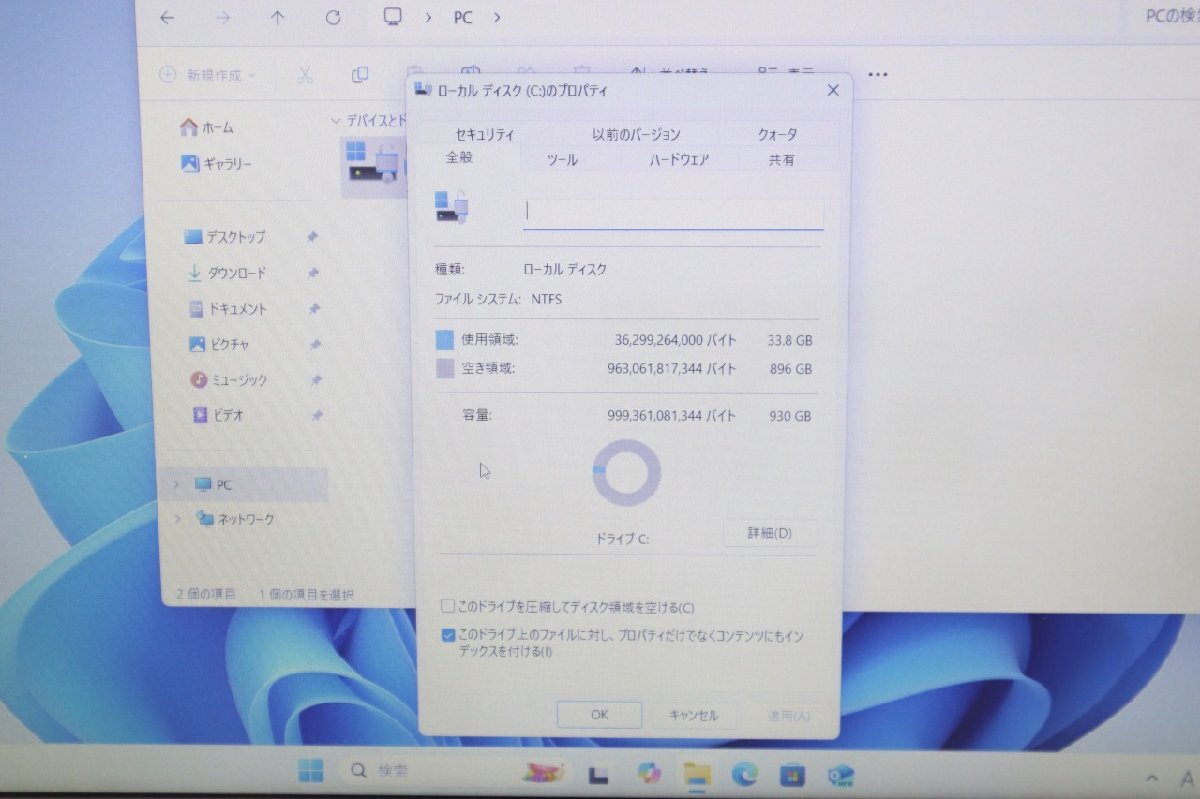
Task: Click the PC breadcrumb in the address bar
Action: (463, 18)
